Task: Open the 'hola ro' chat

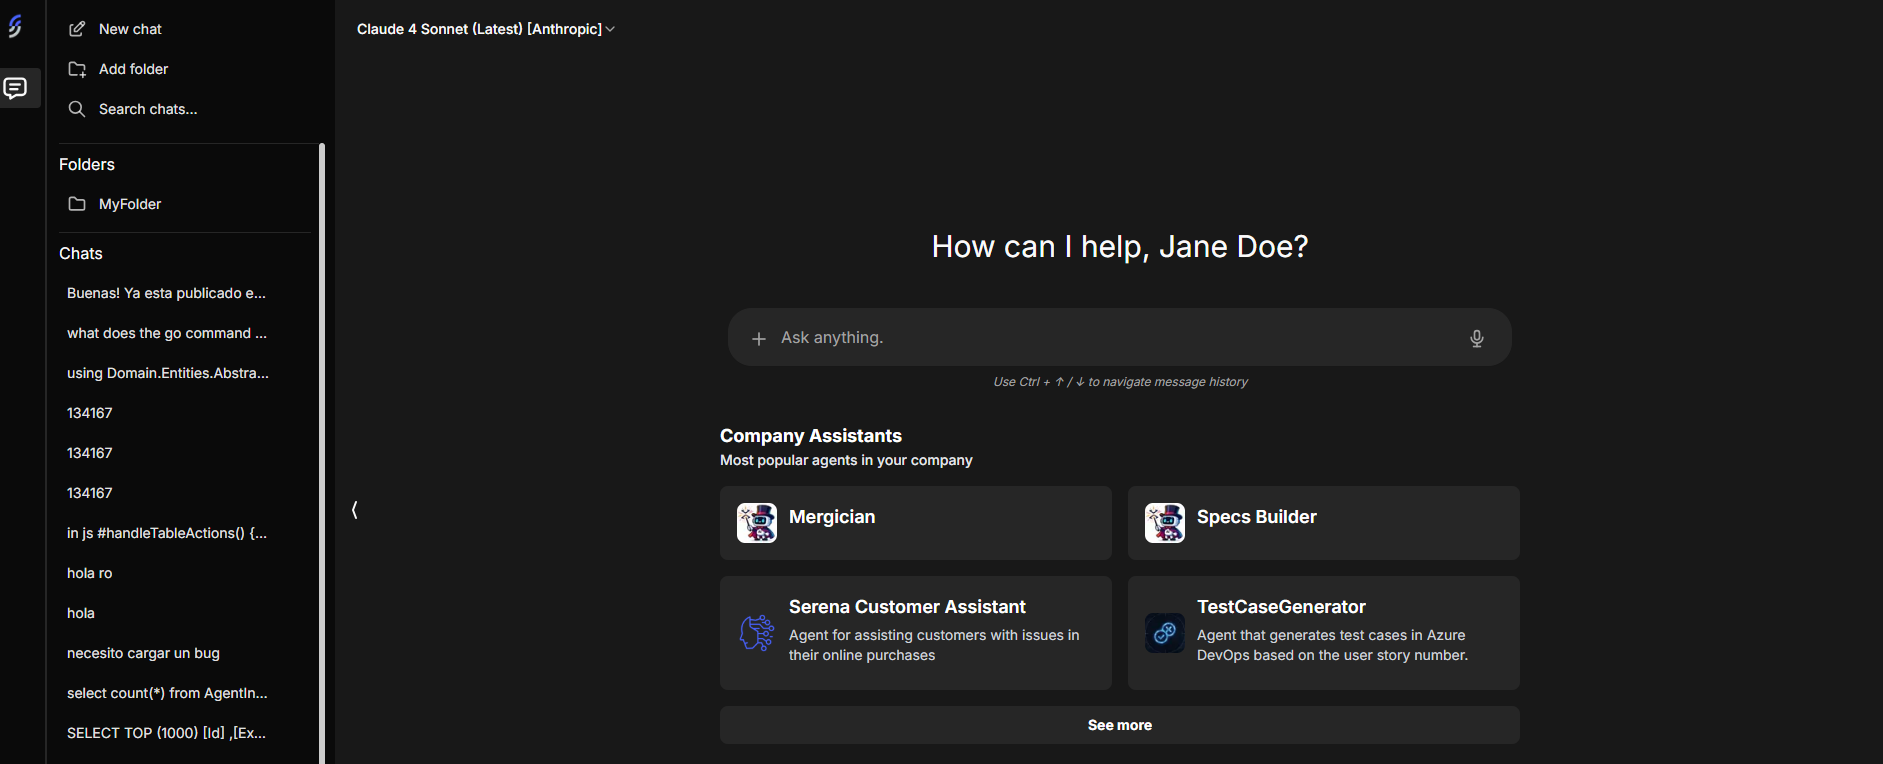Action: (90, 573)
